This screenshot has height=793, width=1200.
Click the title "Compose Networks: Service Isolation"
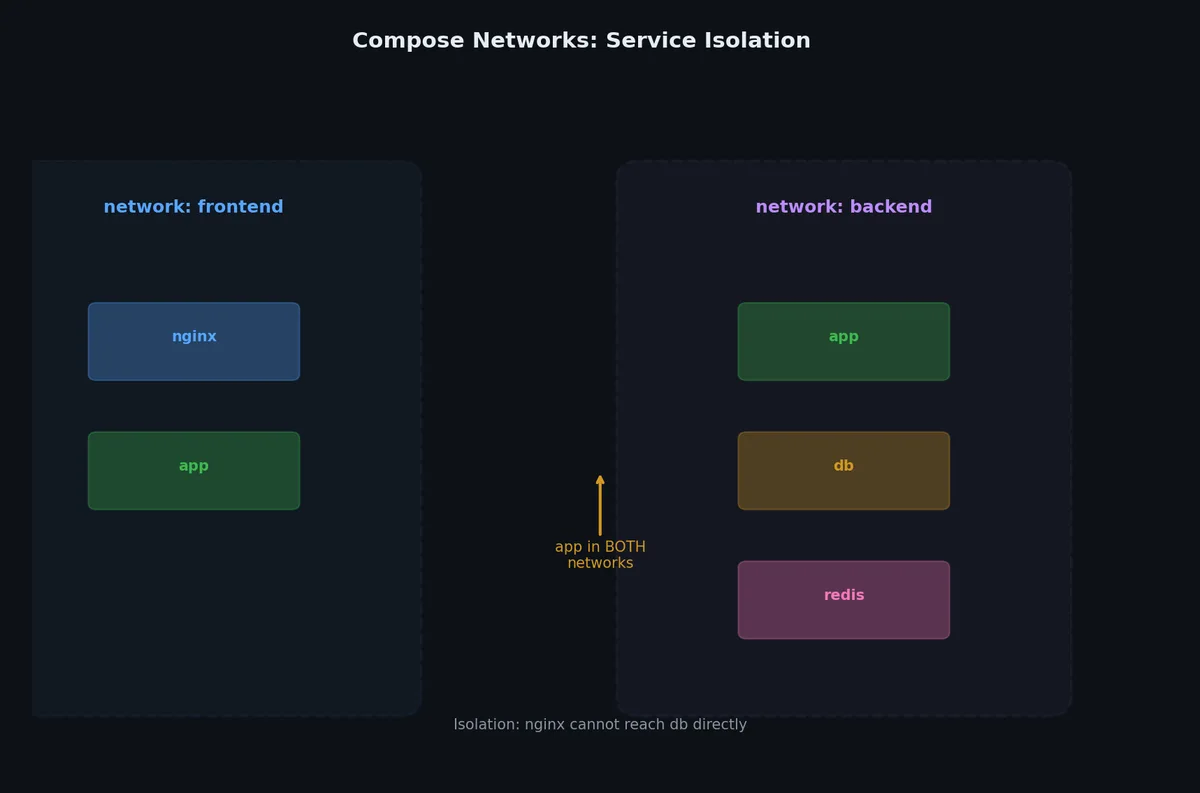pos(581,41)
